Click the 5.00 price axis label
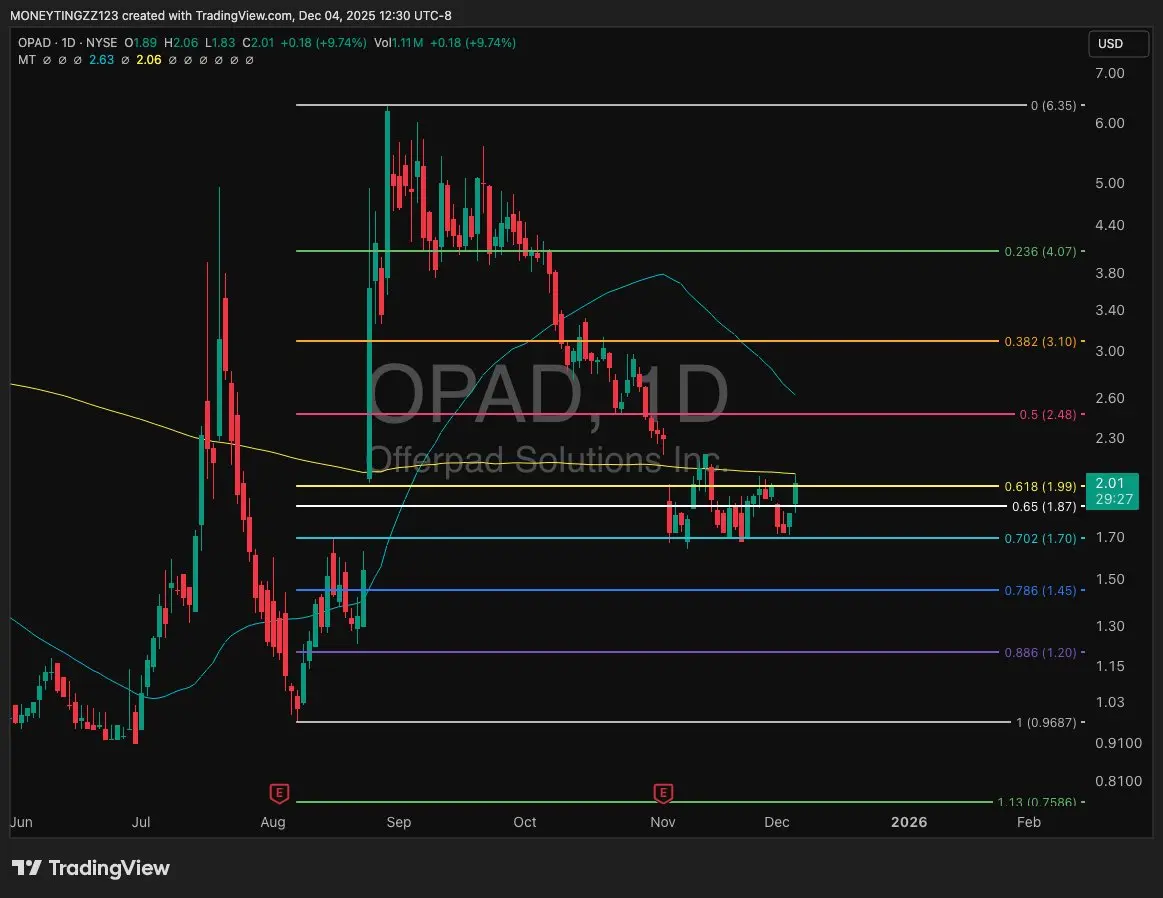 (1110, 183)
